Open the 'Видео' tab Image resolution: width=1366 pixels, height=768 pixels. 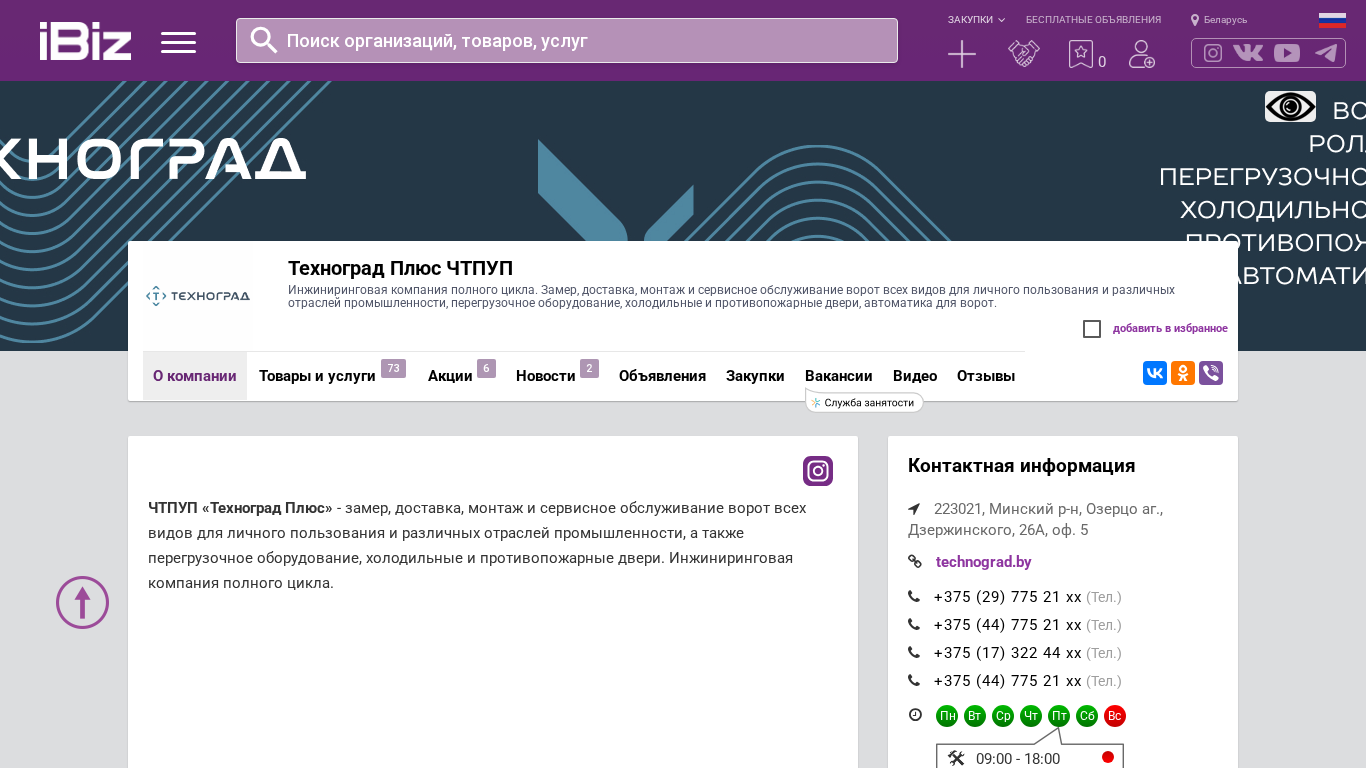click(x=915, y=376)
